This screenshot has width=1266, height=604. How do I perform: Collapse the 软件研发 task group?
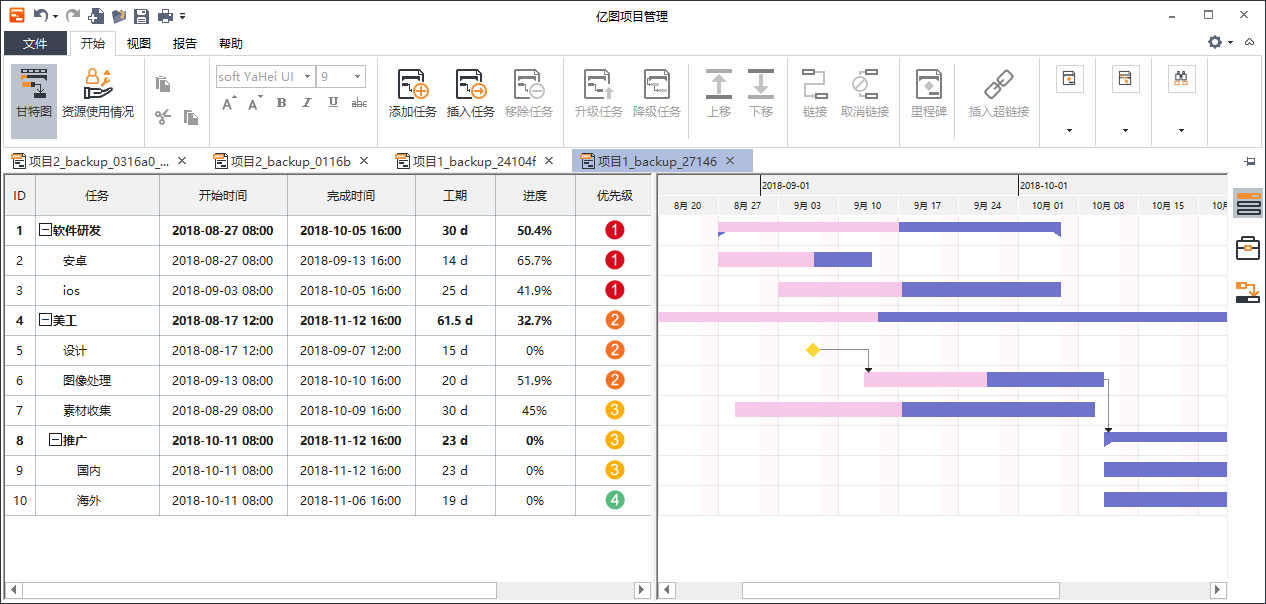[x=45, y=231]
